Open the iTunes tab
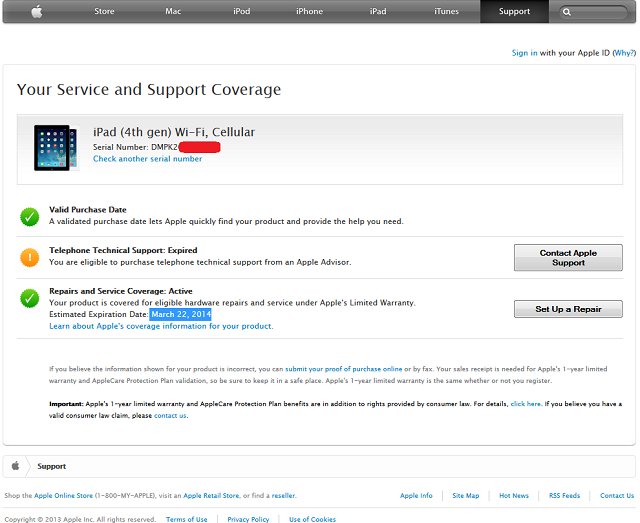This screenshot has width=640, height=523. 446,11
